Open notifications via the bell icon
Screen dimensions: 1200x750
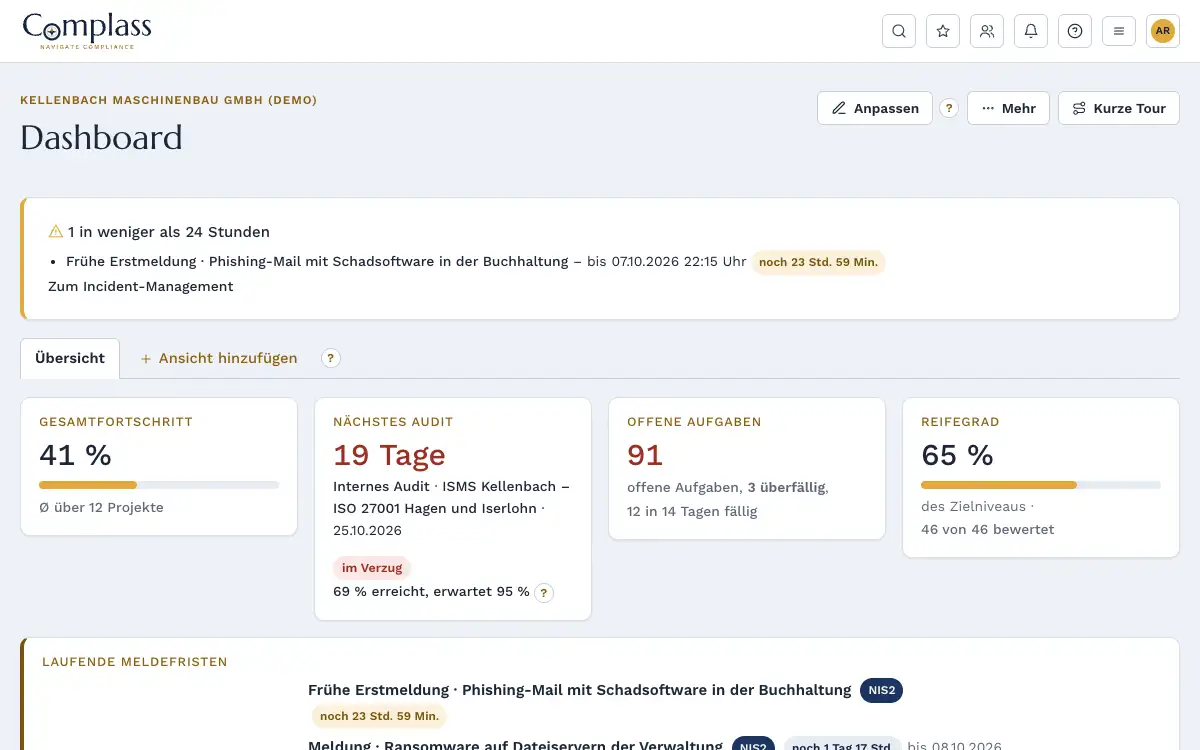coord(1031,31)
